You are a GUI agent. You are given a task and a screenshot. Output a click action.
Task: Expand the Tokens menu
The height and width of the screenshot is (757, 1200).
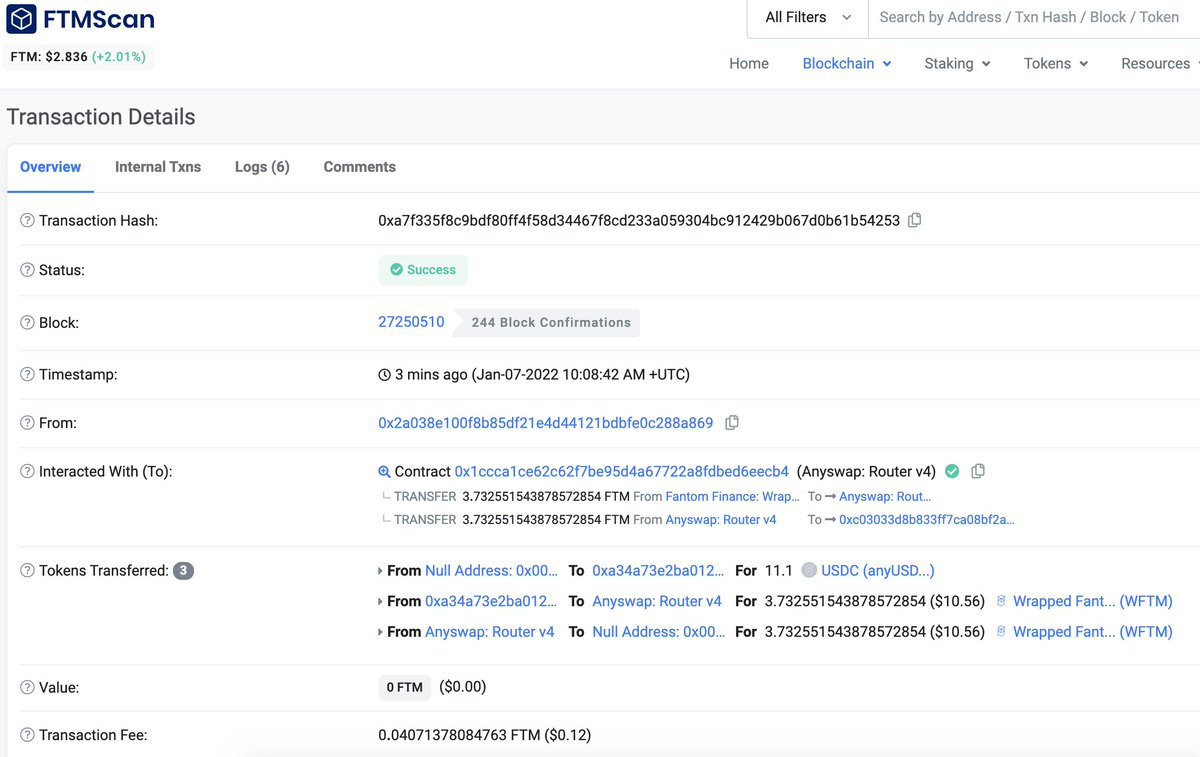[1056, 63]
